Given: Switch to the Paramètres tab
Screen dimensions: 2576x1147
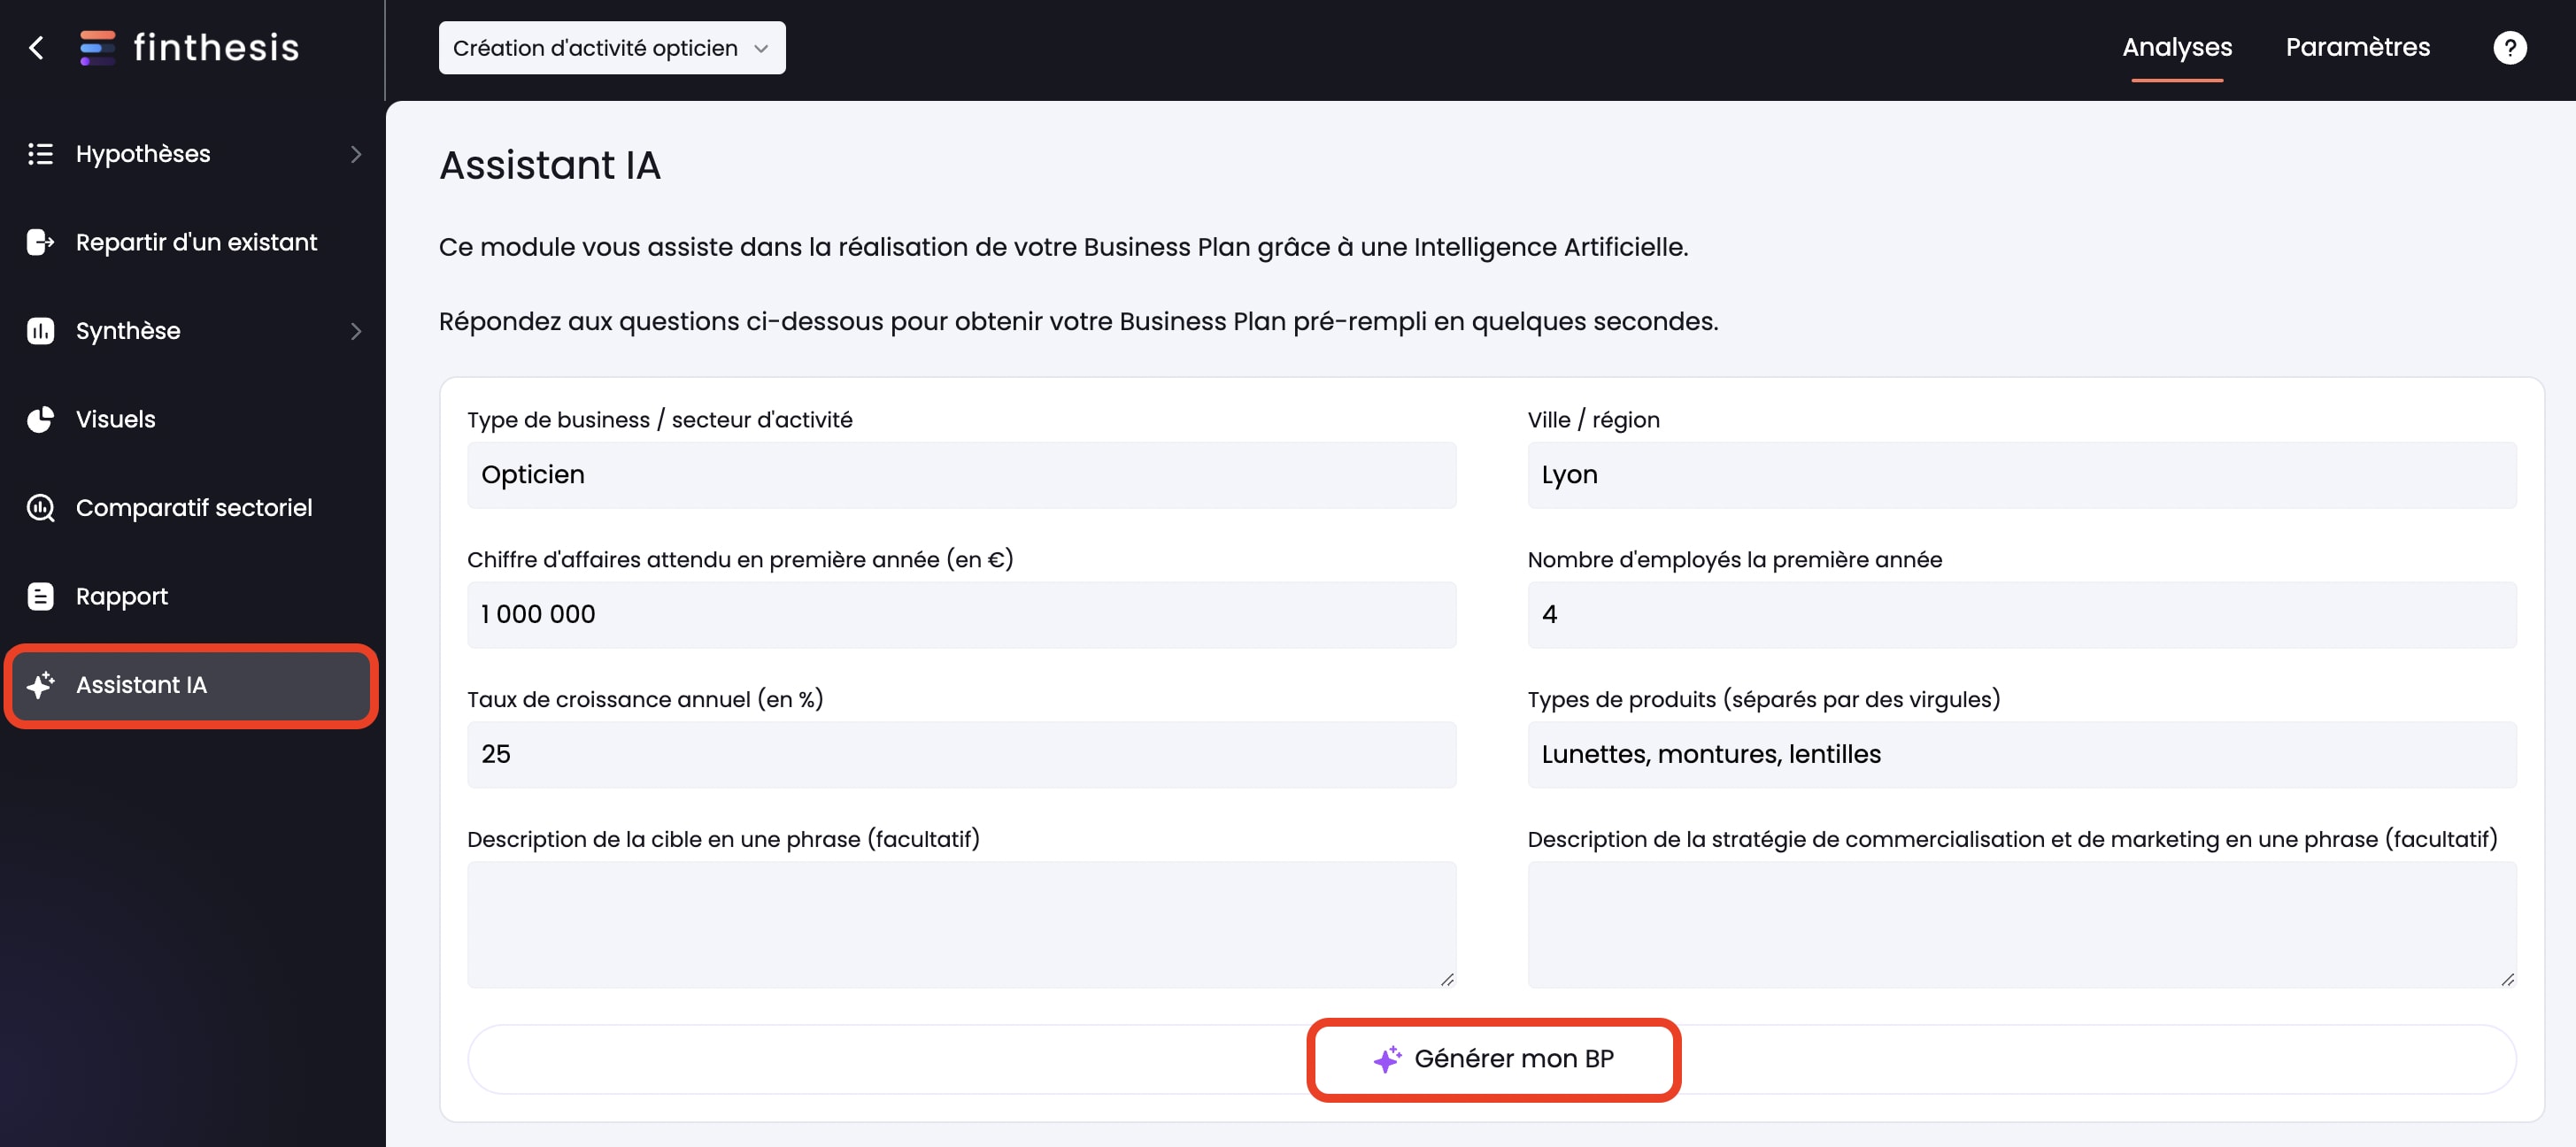Looking at the screenshot, I should click(2357, 47).
